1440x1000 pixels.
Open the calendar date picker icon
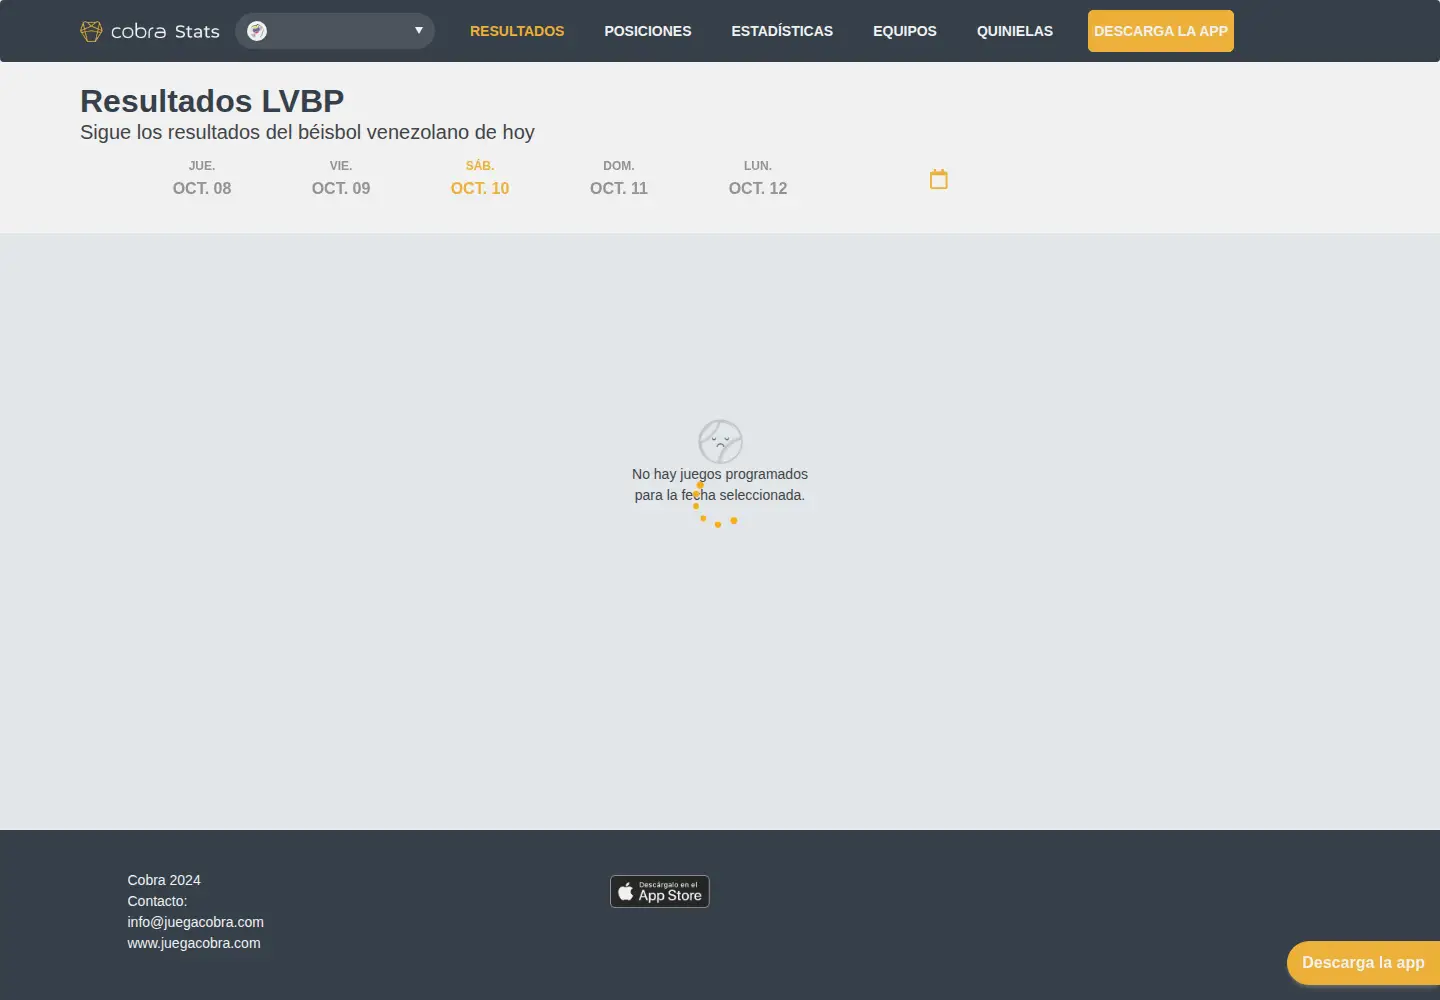click(938, 179)
